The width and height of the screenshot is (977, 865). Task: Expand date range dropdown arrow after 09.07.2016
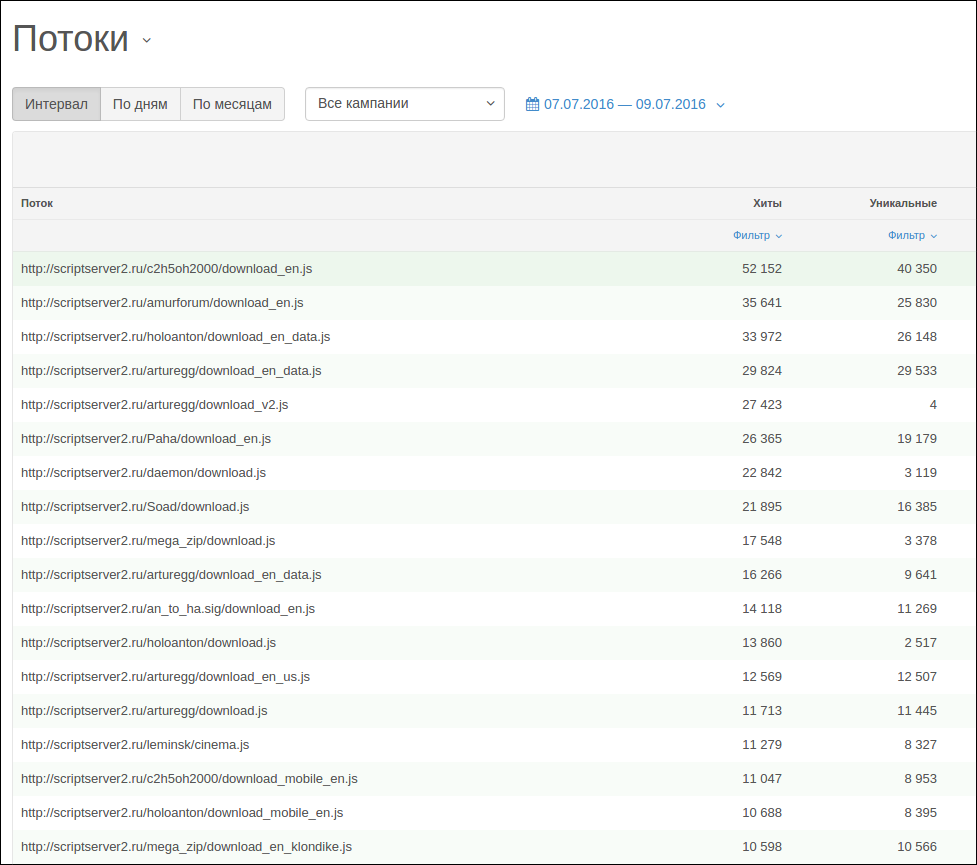click(720, 105)
